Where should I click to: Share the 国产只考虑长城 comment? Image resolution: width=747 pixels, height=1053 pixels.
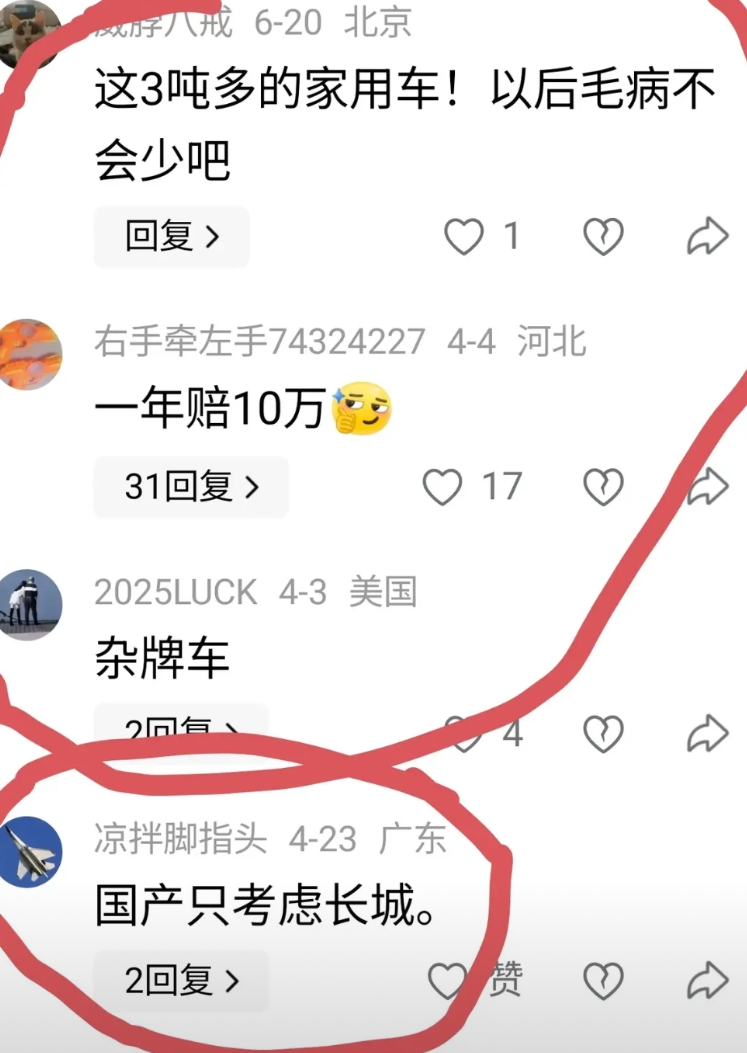(708, 980)
